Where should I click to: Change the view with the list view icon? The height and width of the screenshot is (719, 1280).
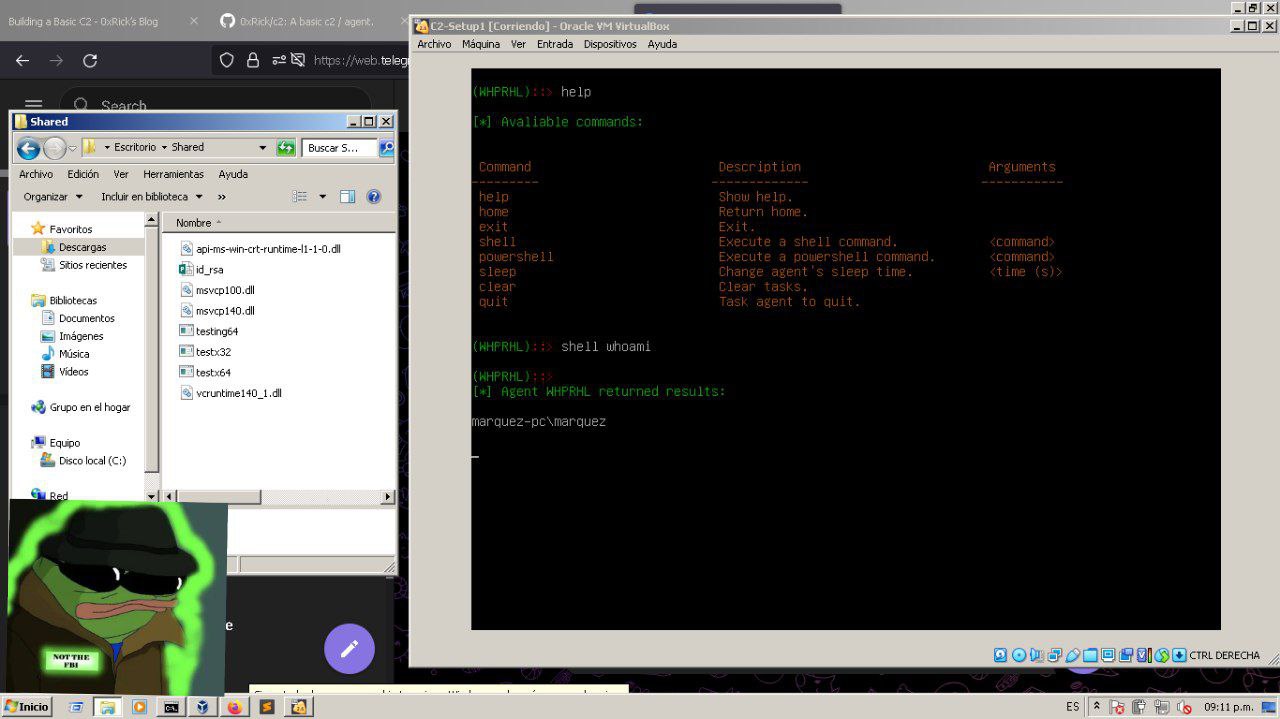click(x=300, y=197)
